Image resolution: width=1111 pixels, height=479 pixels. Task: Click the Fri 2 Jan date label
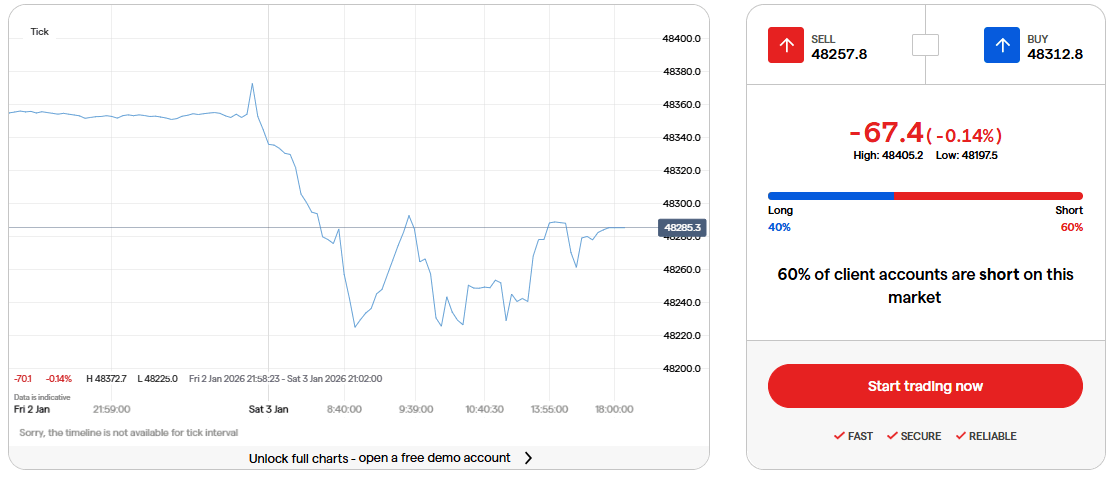(x=31, y=409)
